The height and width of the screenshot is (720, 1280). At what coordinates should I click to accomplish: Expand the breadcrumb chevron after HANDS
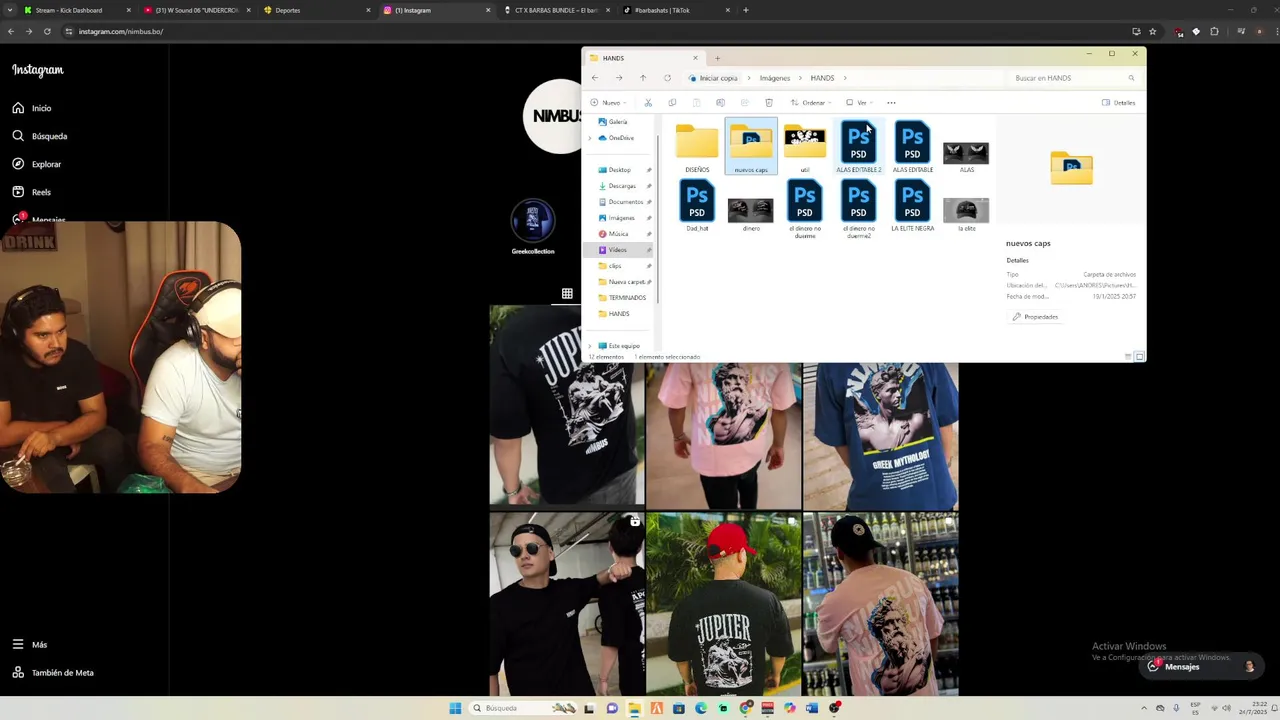(845, 78)
